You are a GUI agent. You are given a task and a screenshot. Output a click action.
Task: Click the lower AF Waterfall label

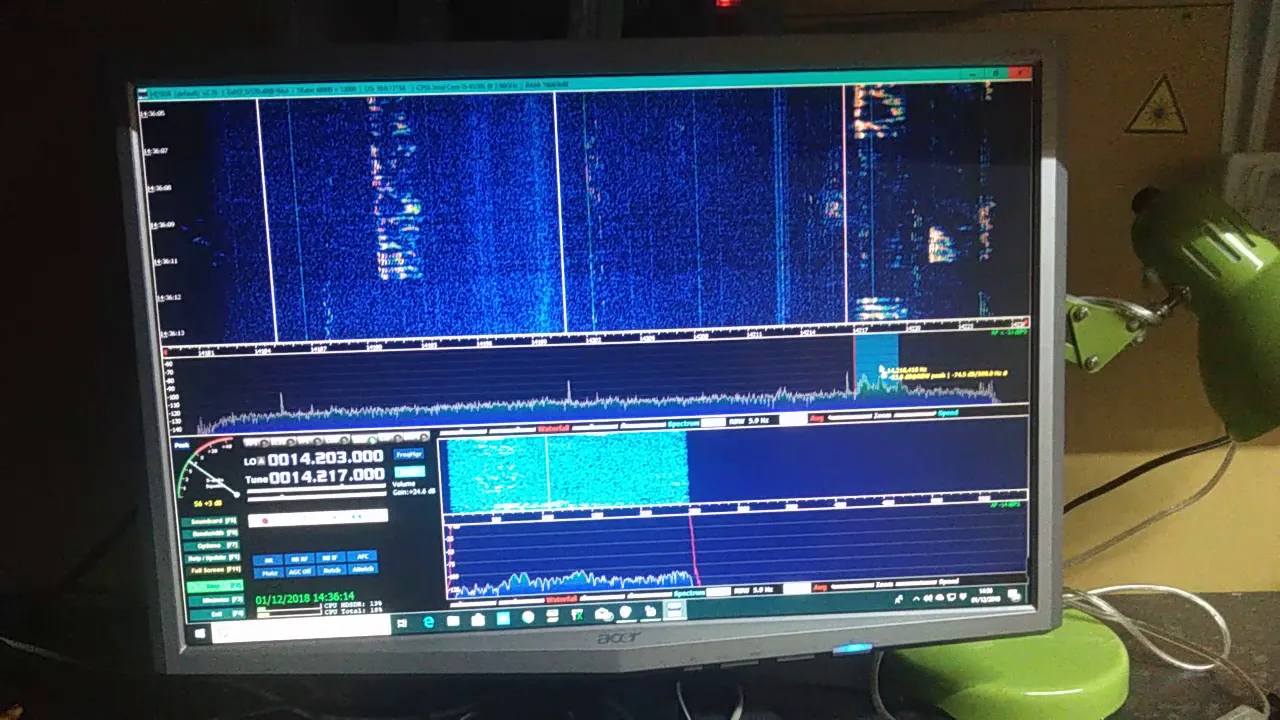pyautogui.click(x=562, y=599)
